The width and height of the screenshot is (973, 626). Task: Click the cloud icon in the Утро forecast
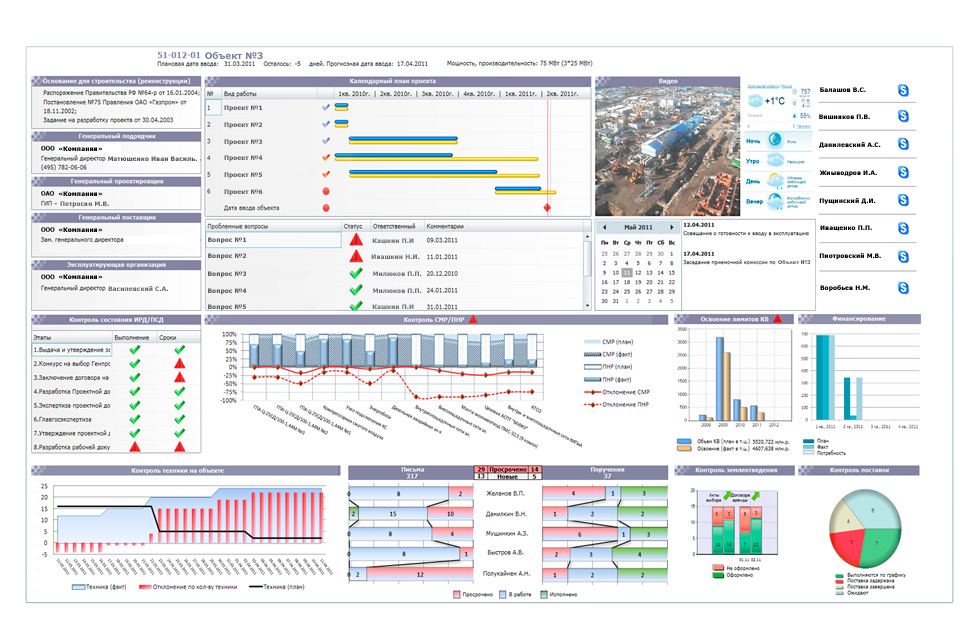(775, 160)
